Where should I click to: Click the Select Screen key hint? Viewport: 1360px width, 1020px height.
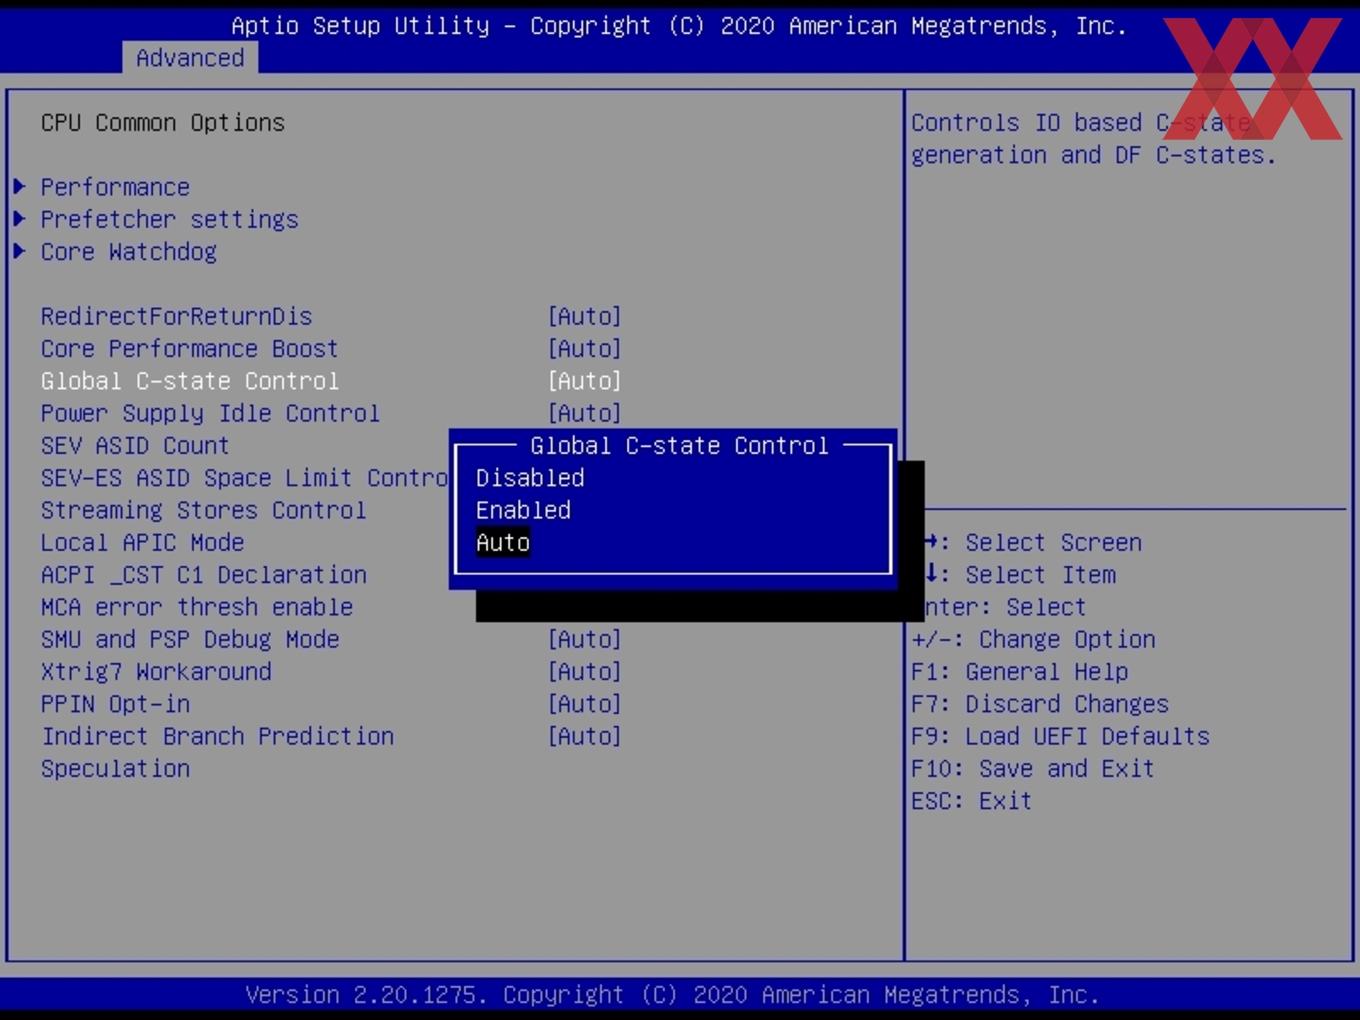(x=1033, y=542)
